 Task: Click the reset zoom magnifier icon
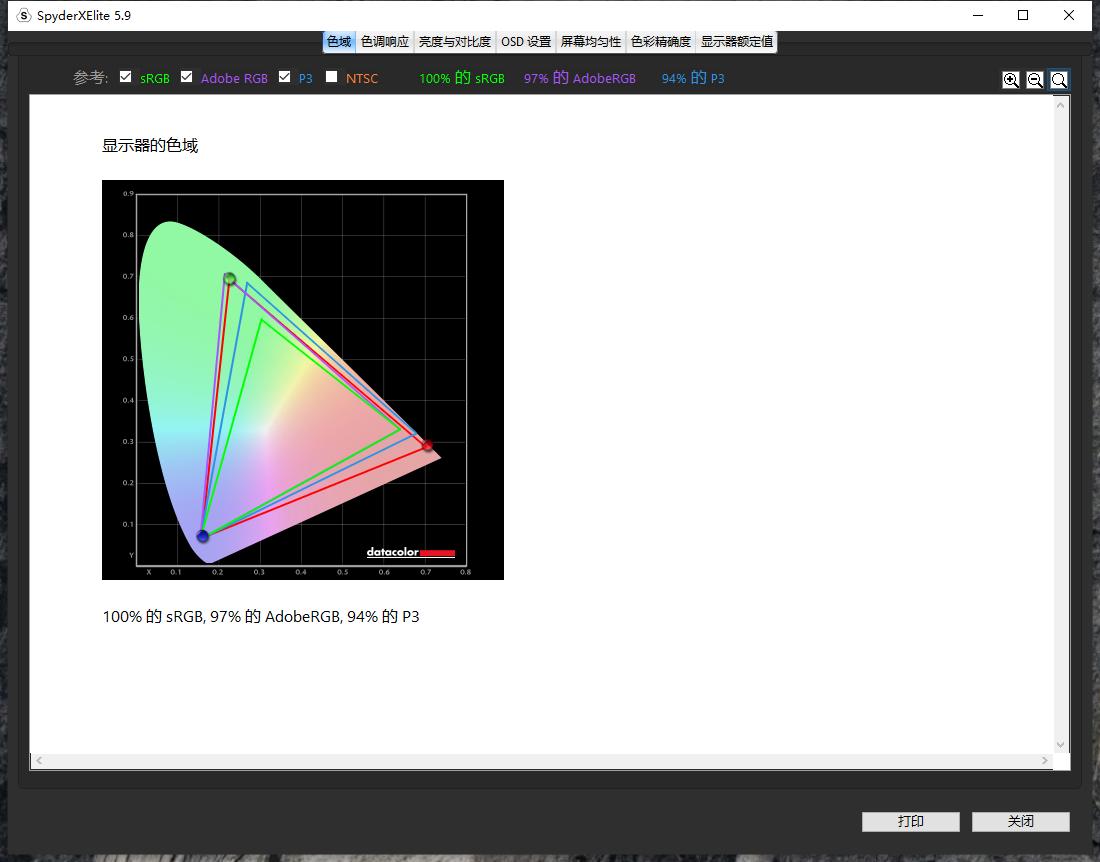(1059, 80)
